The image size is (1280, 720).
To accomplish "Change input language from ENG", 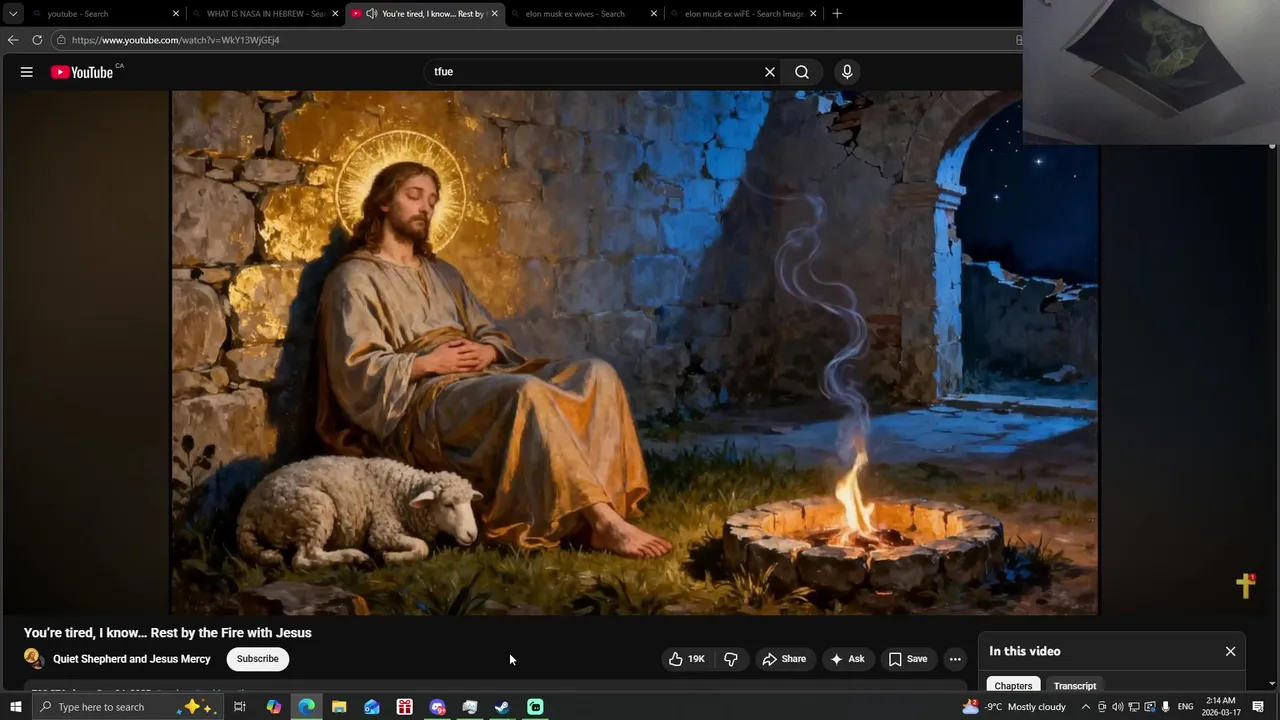I will [1186, 707].
